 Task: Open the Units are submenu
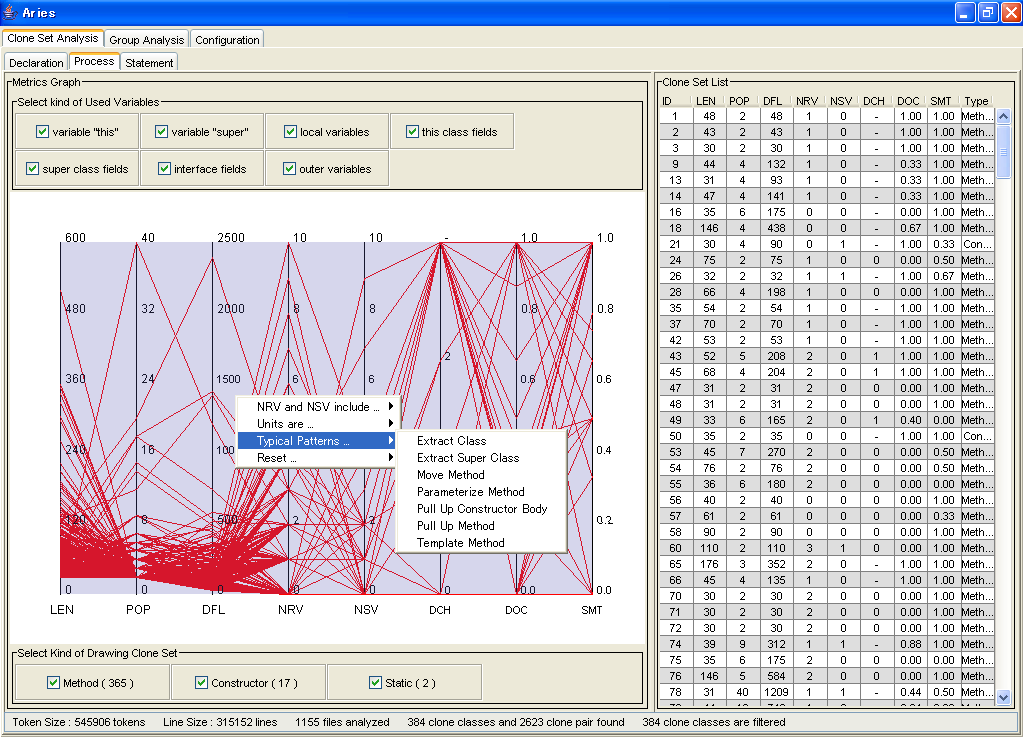[317, 424]
